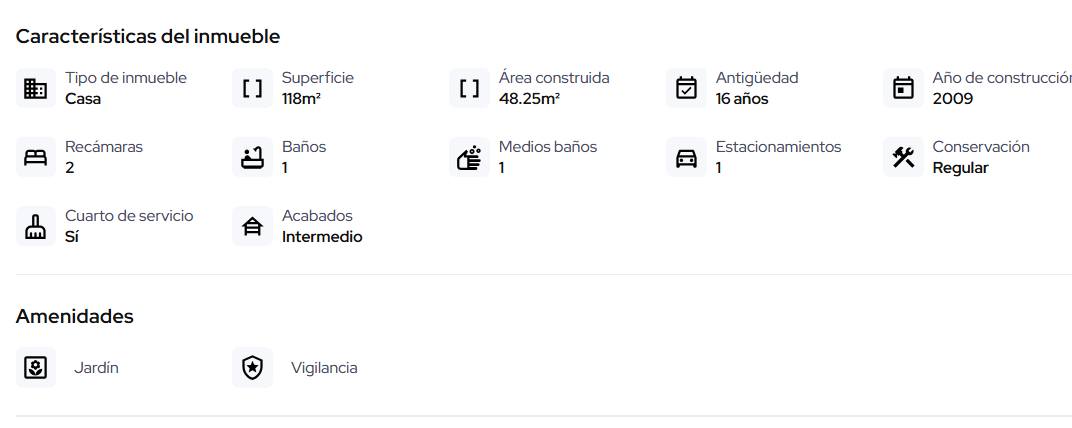This screenshot has width=1072, height=428.
Task: Click the Jardín amenity label
Action: tap(96, 368)
